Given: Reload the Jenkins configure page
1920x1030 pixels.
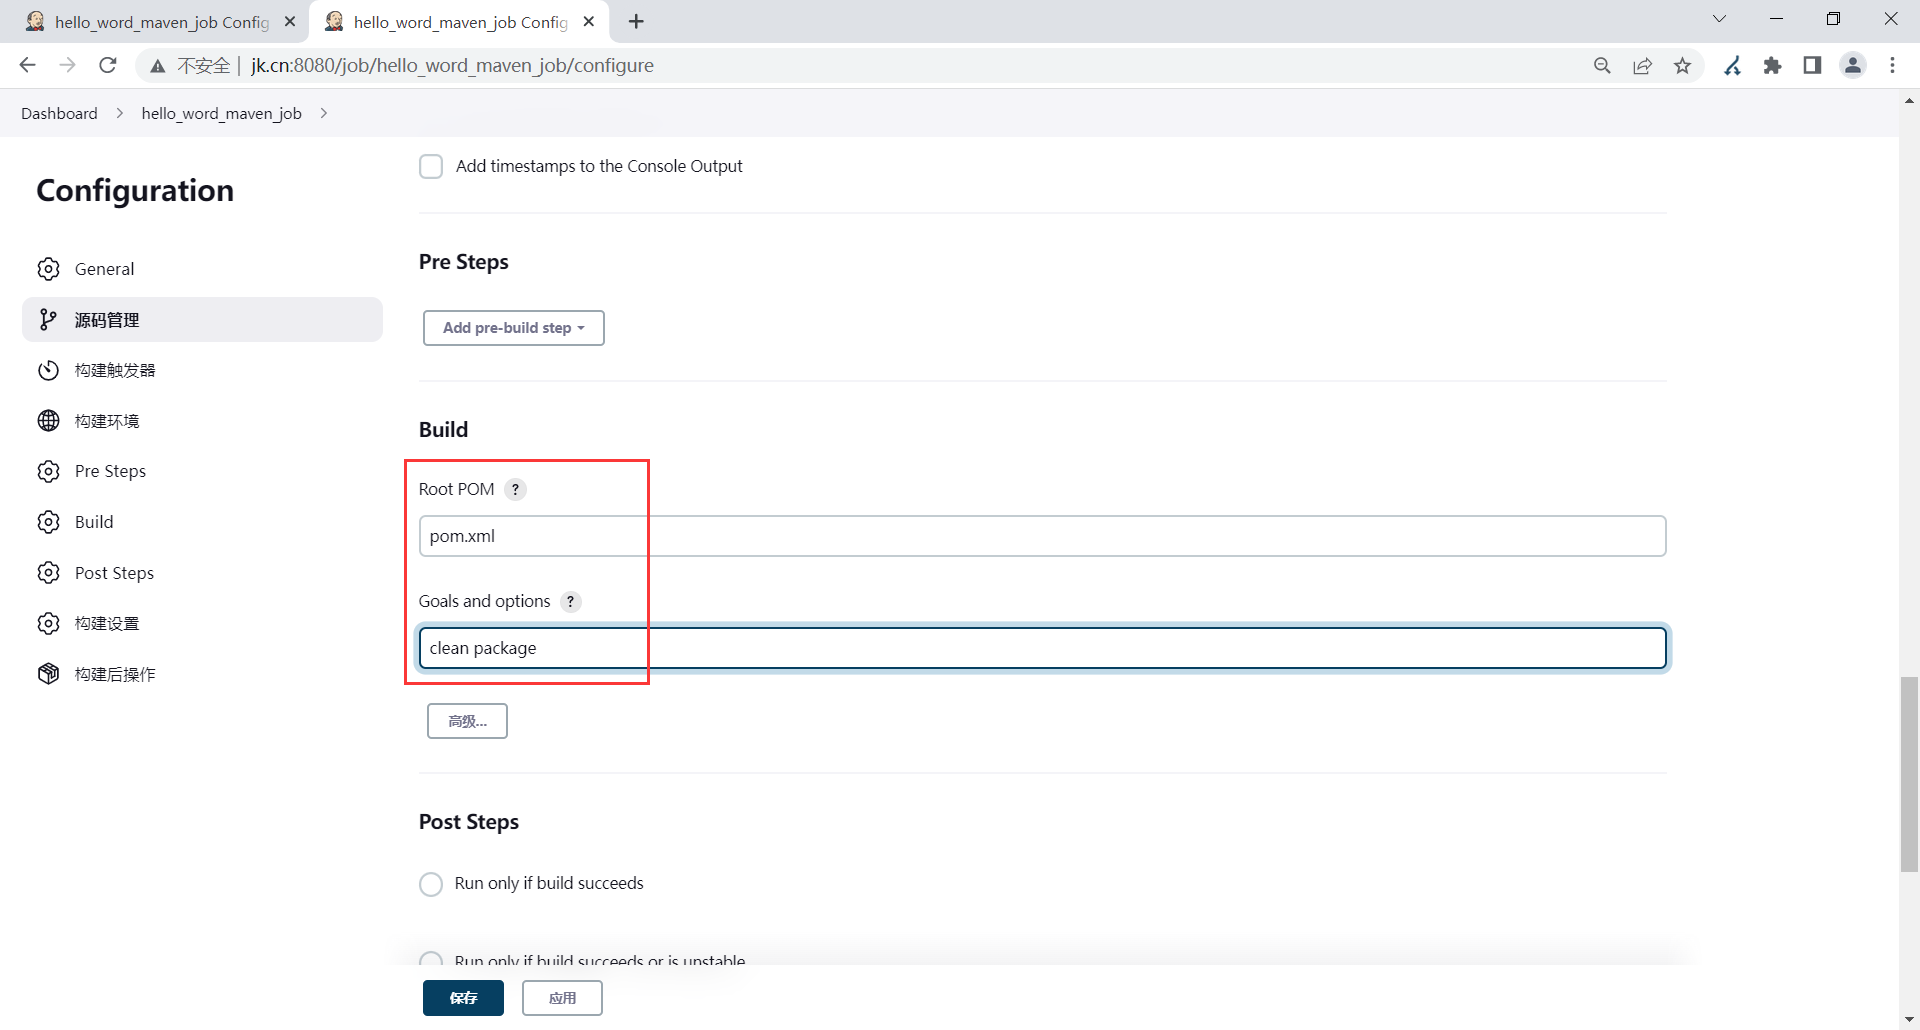Looking at the screenshot, I should (x=108, y=65).
